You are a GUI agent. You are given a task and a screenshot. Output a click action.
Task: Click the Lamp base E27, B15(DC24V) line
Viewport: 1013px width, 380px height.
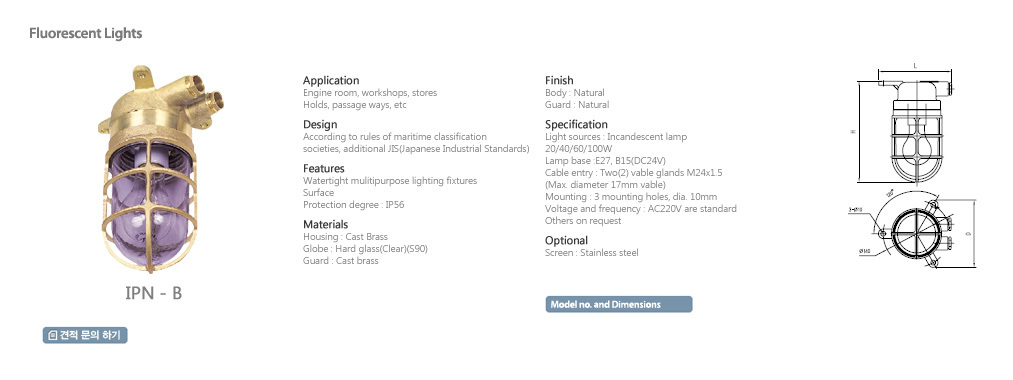(x=605, y=160)
